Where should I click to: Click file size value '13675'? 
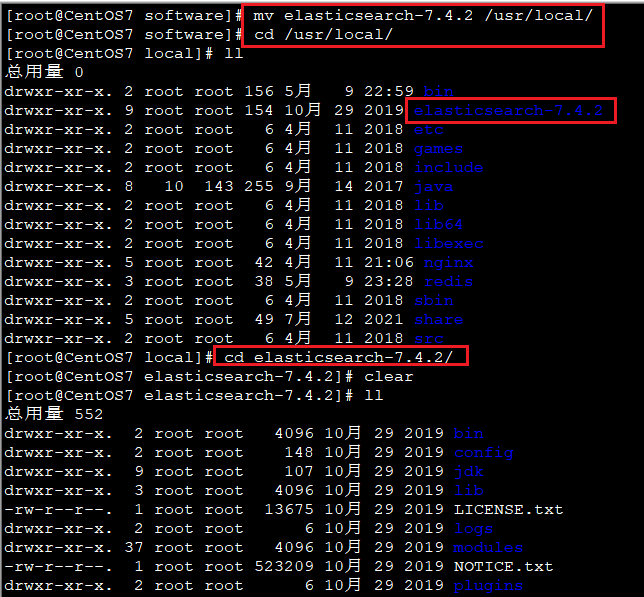pos(289,510)
